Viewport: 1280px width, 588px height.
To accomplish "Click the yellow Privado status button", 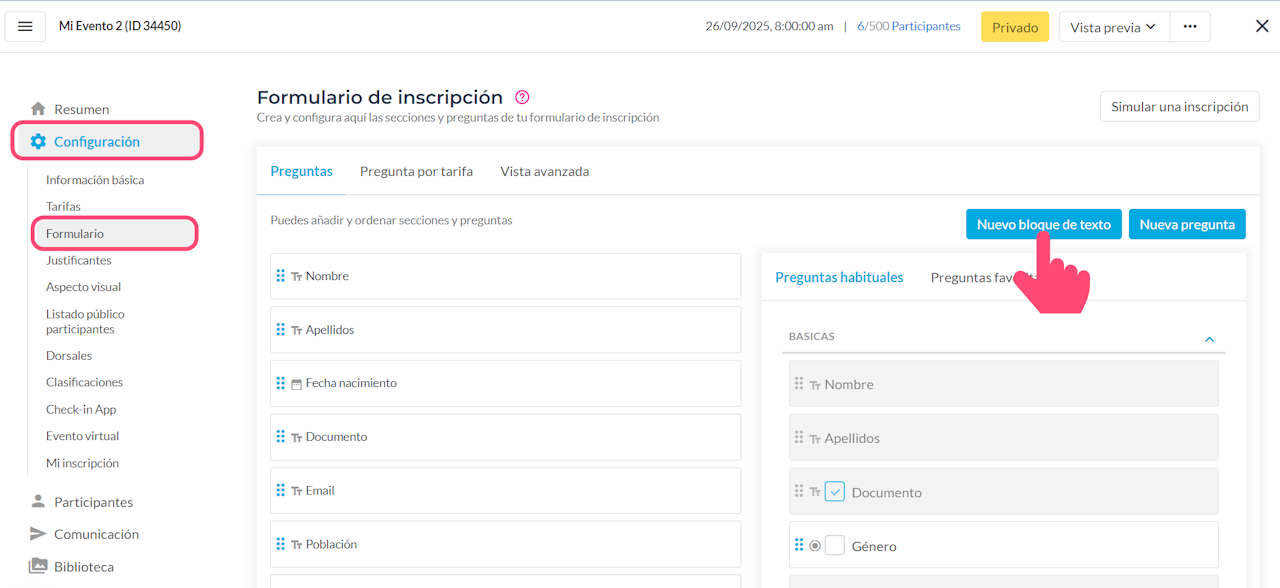I will pos(1015,27).
